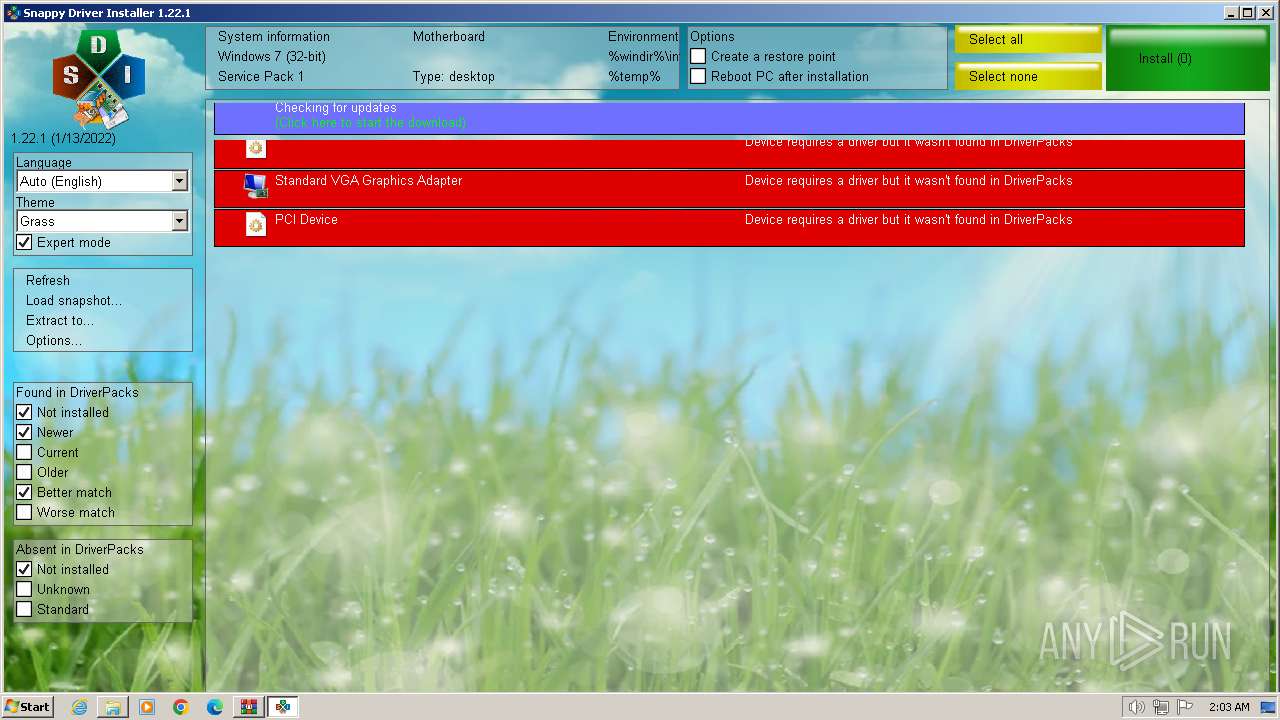Open the WinRAR taskbar icon

tap(248, 707)
